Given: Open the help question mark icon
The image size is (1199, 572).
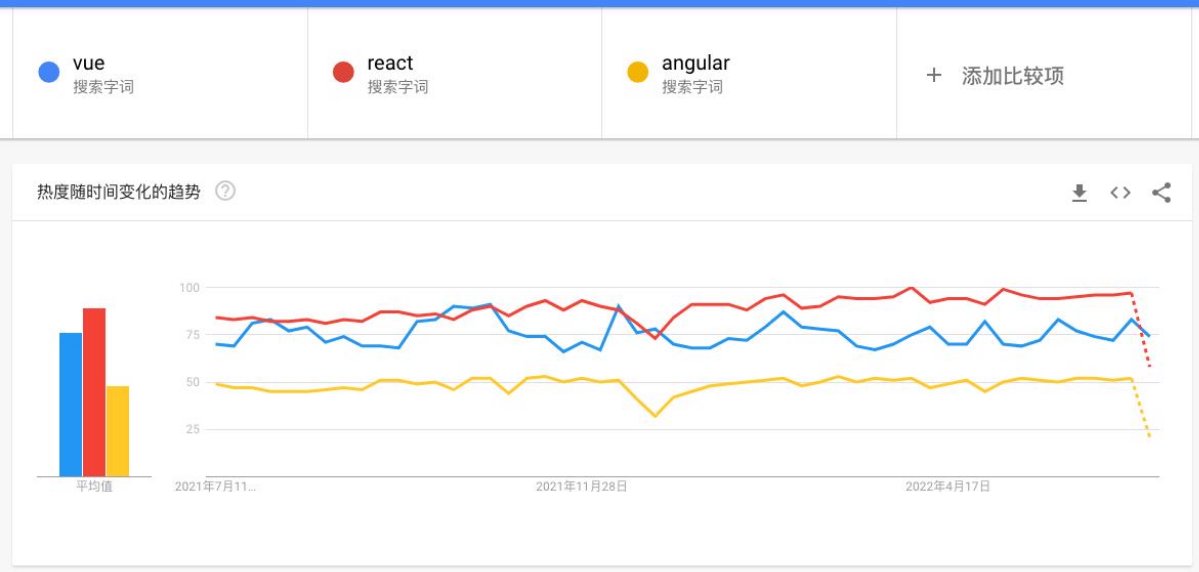Looking at the screenshot, I should click(225, 191).
